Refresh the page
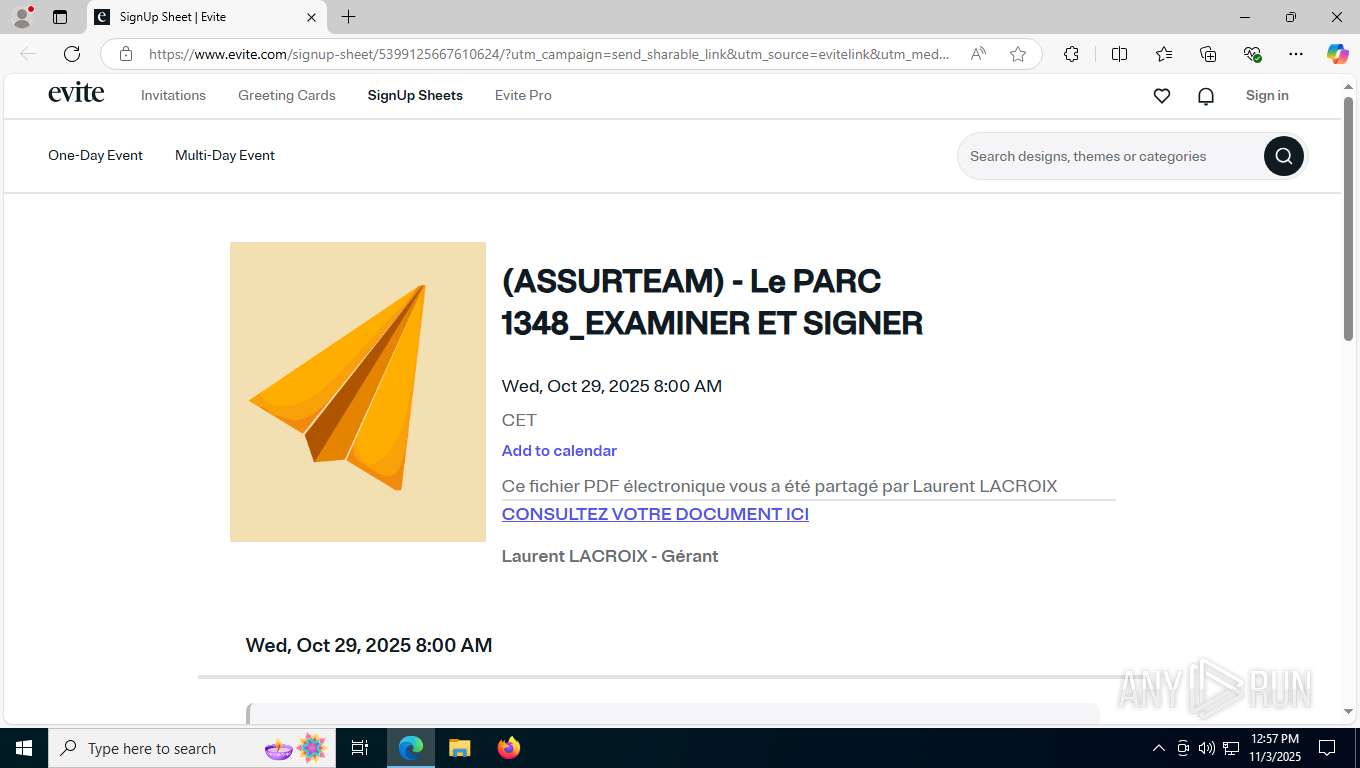Viewport: 1360px width, 768px height. click(72, 54)
